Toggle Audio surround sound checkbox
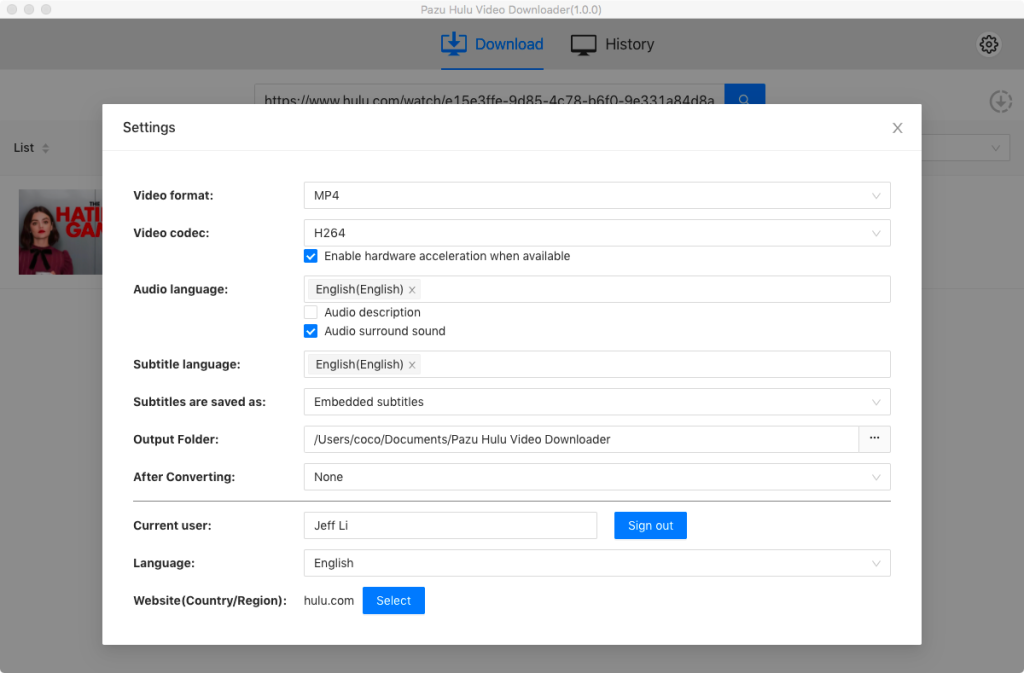This screenshot has width=1024, height=673. pos(311,331)
